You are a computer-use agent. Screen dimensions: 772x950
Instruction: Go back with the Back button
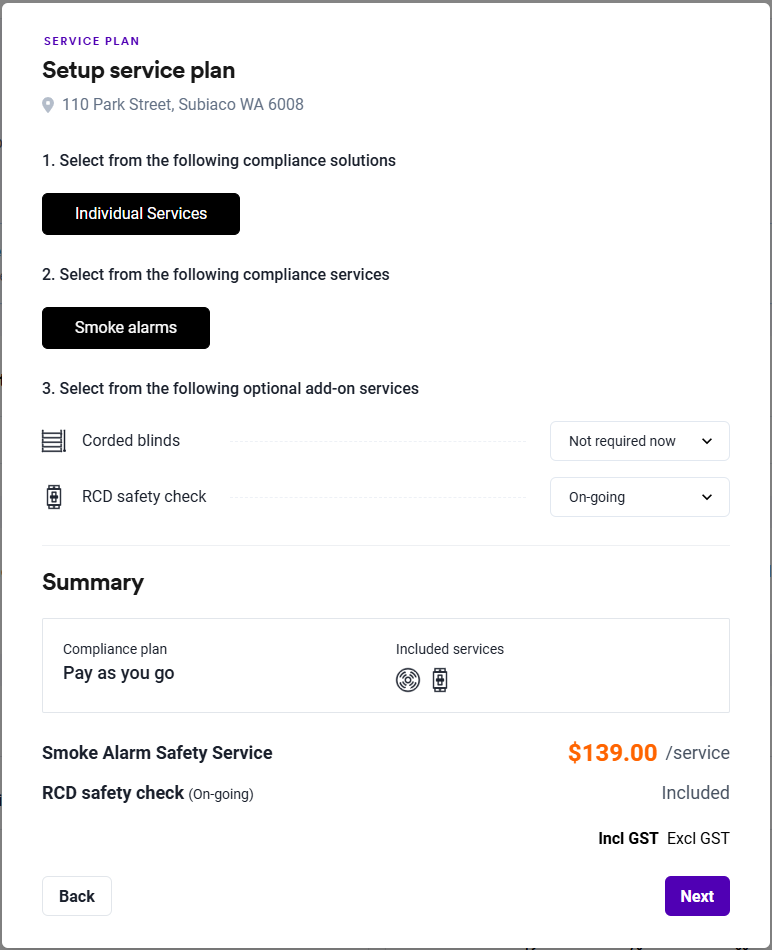[x=77, y=896]
